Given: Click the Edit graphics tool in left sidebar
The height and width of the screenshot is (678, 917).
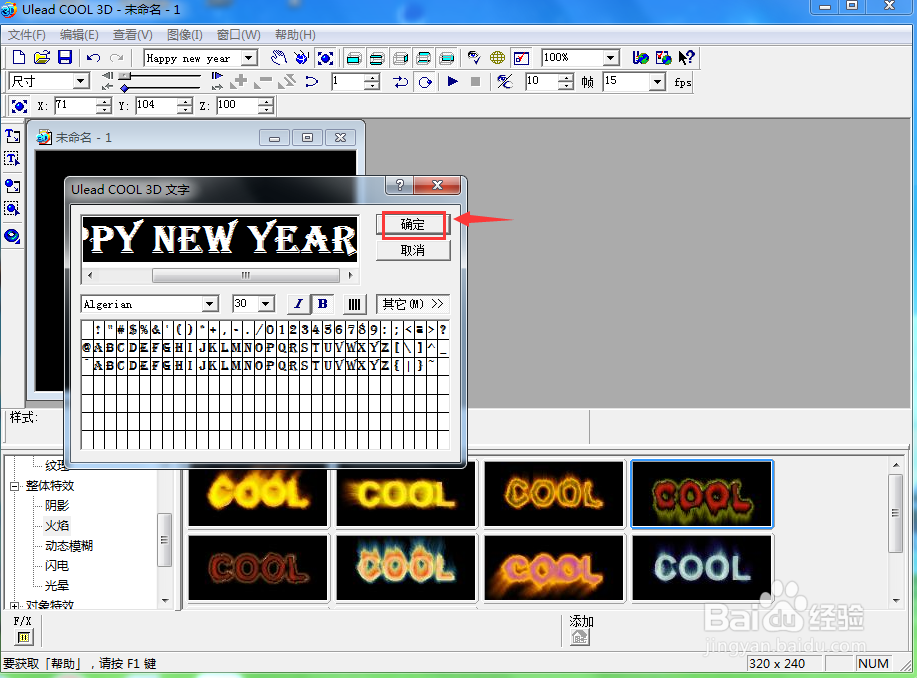Looking at the screenshot, I should (12, 208).
